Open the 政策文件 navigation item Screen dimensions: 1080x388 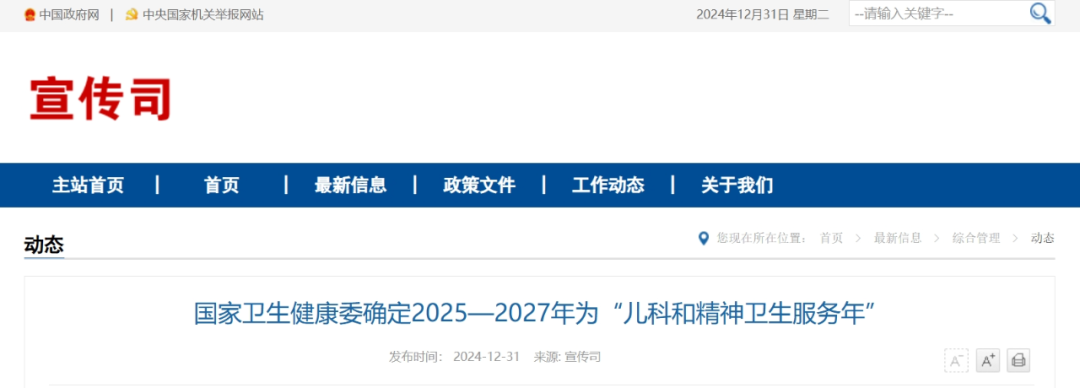click(x=479, y=185)
